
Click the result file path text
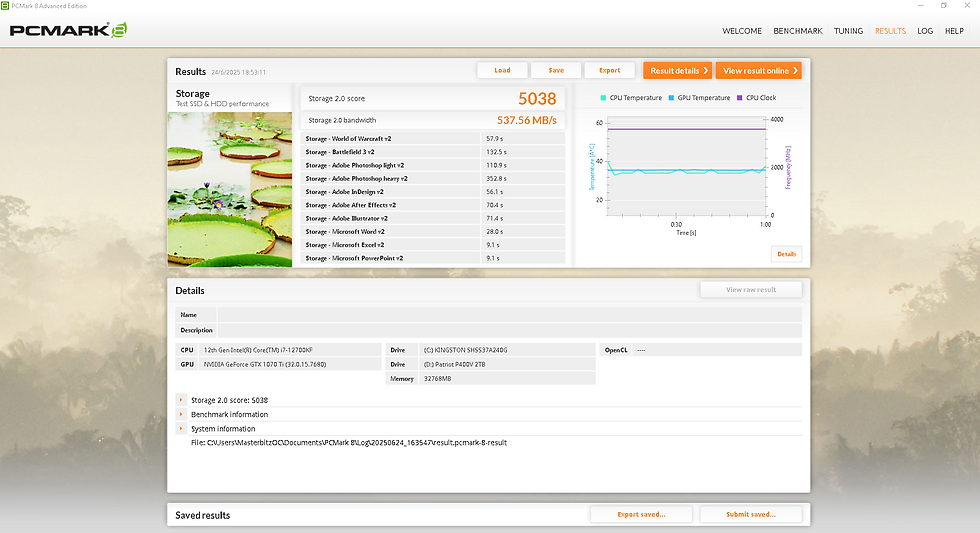point(349,442)
